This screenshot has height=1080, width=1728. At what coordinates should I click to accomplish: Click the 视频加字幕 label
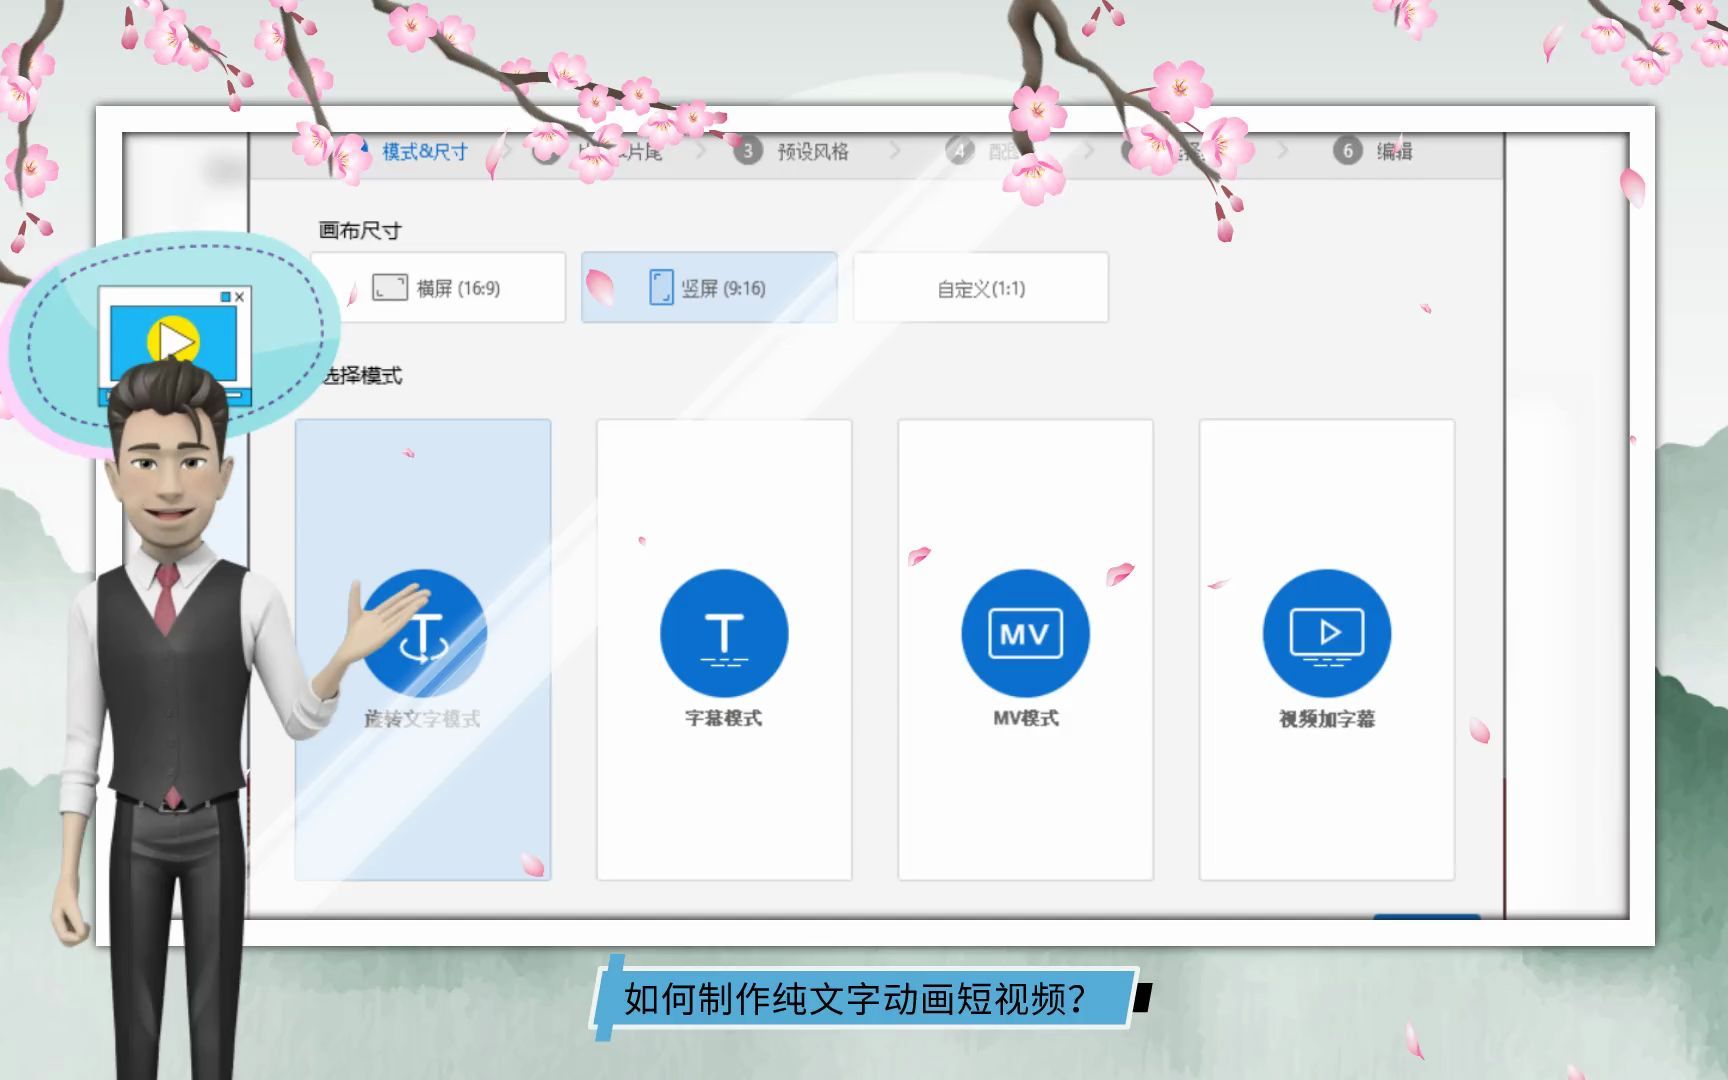point(1327,719)
